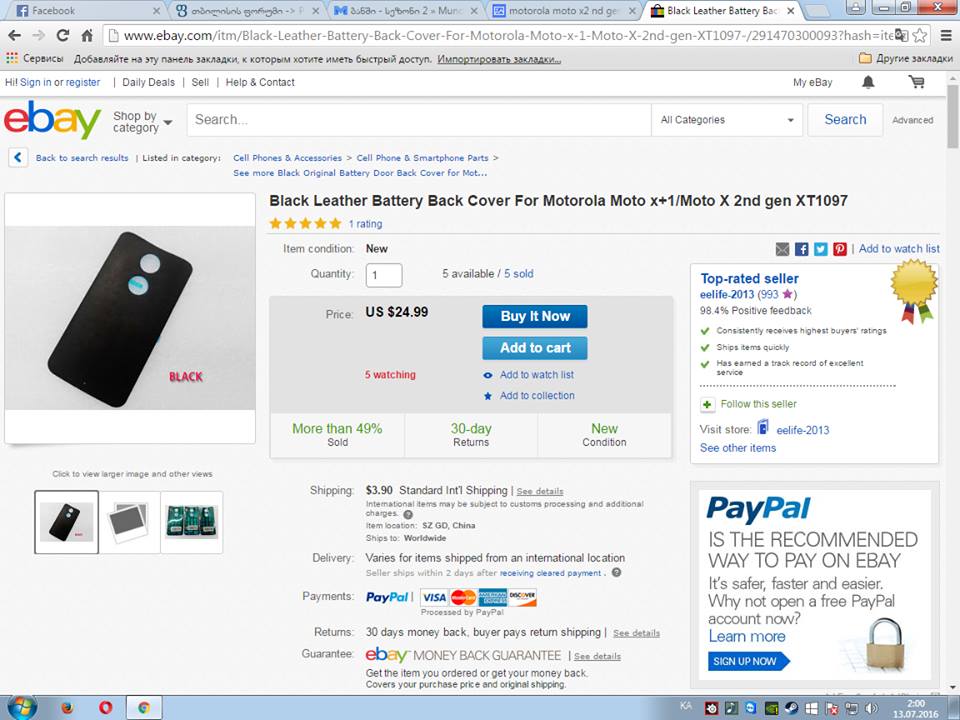Open seller eelife-2013 profile link
This screenshot has height=720, width=960.
727,294
